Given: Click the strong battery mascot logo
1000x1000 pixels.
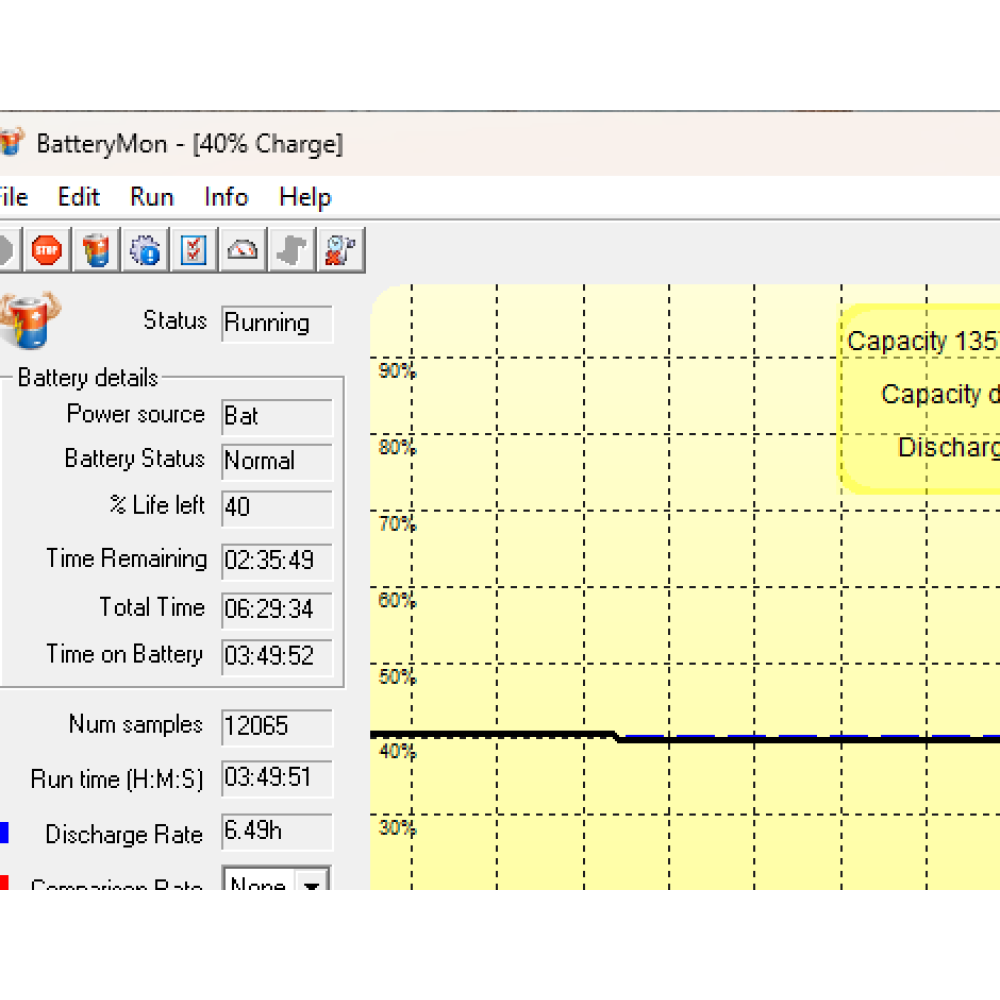Looking at the screenshot, I should click(x=26, y=320).
